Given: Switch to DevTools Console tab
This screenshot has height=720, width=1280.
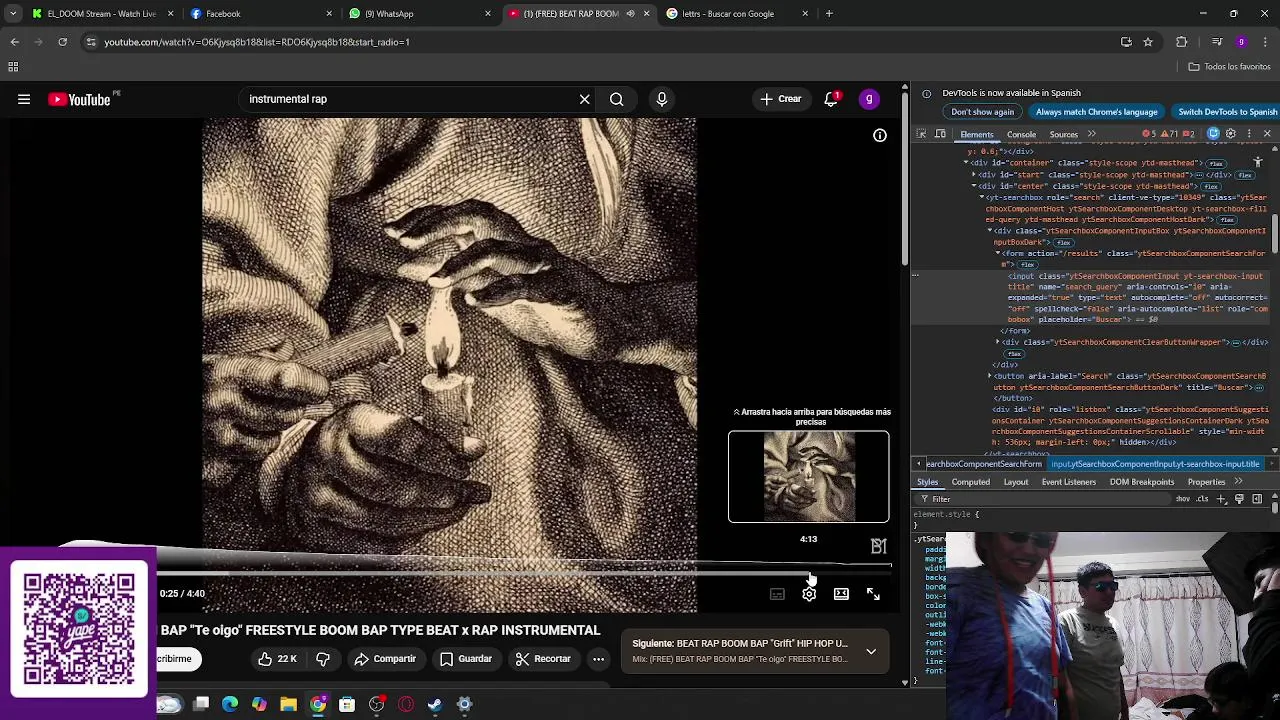Looking at the screenshot, I should point(1021,135).
